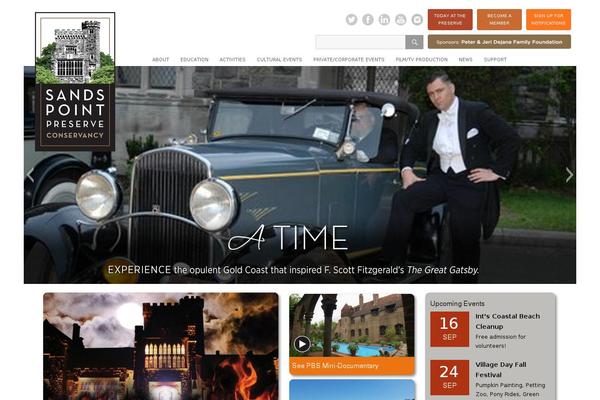Image resolution: width=600 pixels, height=400 pixels.
Task: Focus the site search input field
Action: coord(360,42)
